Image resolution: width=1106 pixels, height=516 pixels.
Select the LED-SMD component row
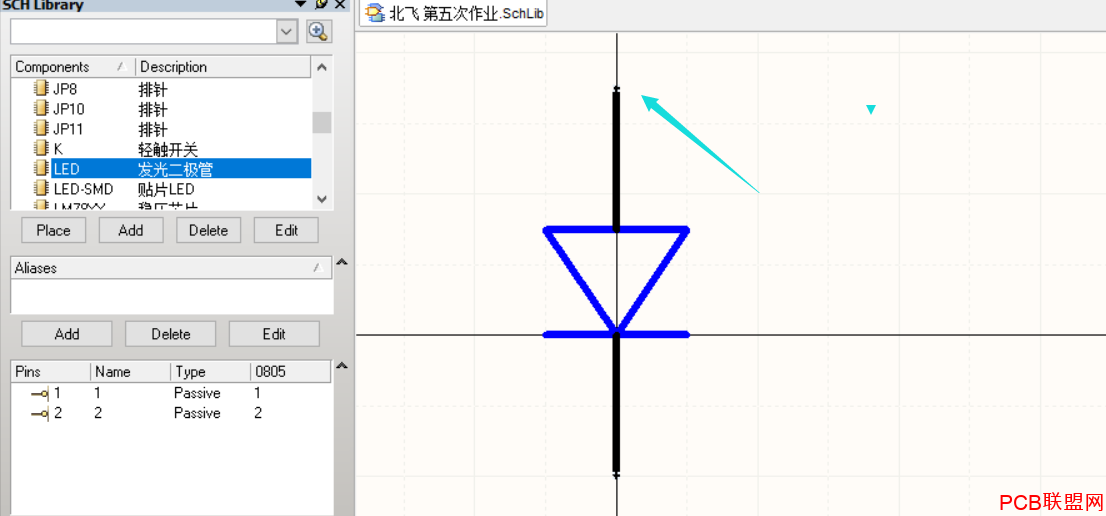tap(161, 189)
